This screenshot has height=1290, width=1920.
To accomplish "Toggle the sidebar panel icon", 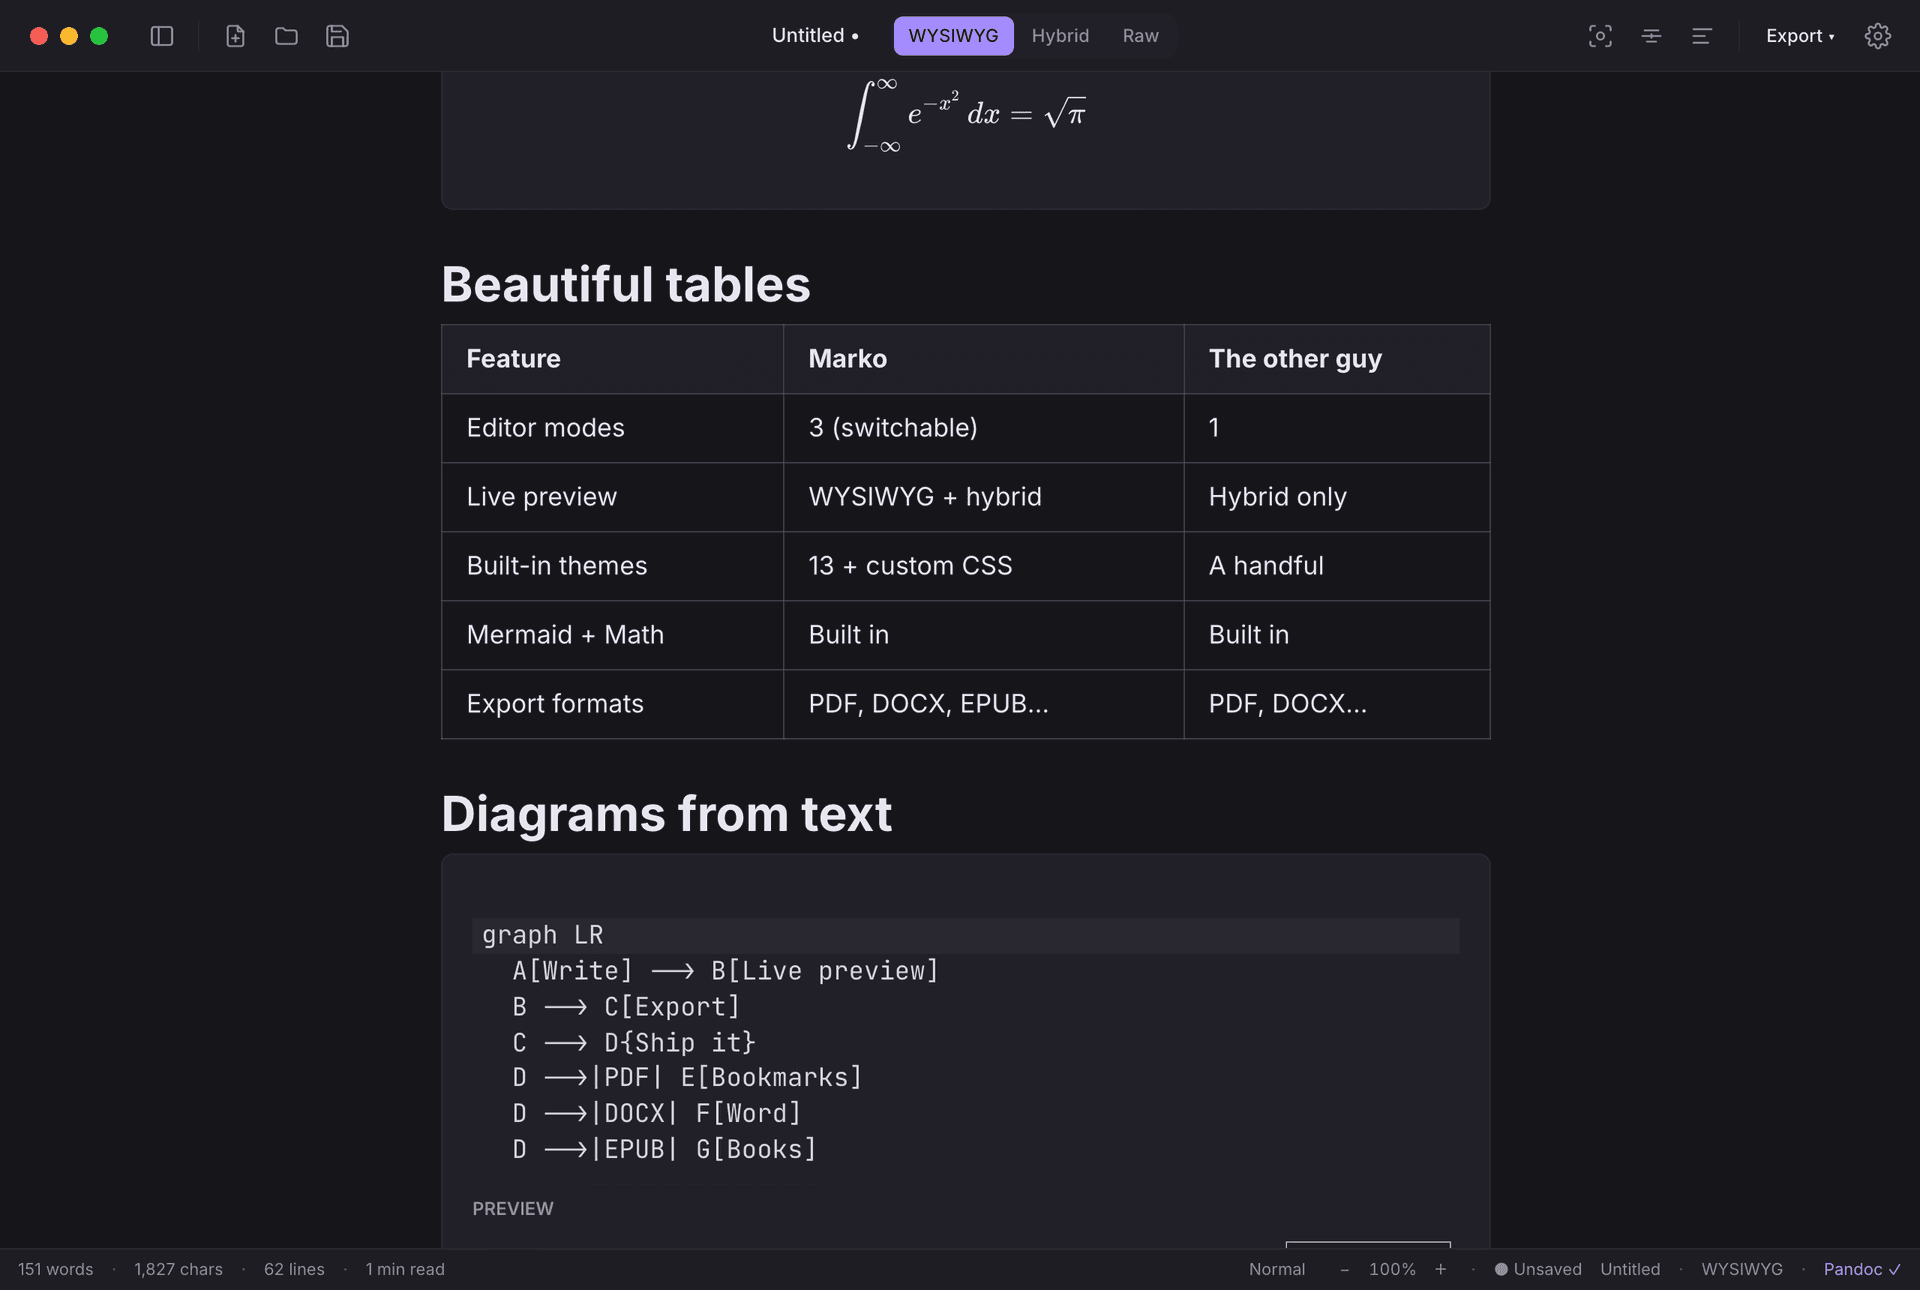I will tap(162, 36).
